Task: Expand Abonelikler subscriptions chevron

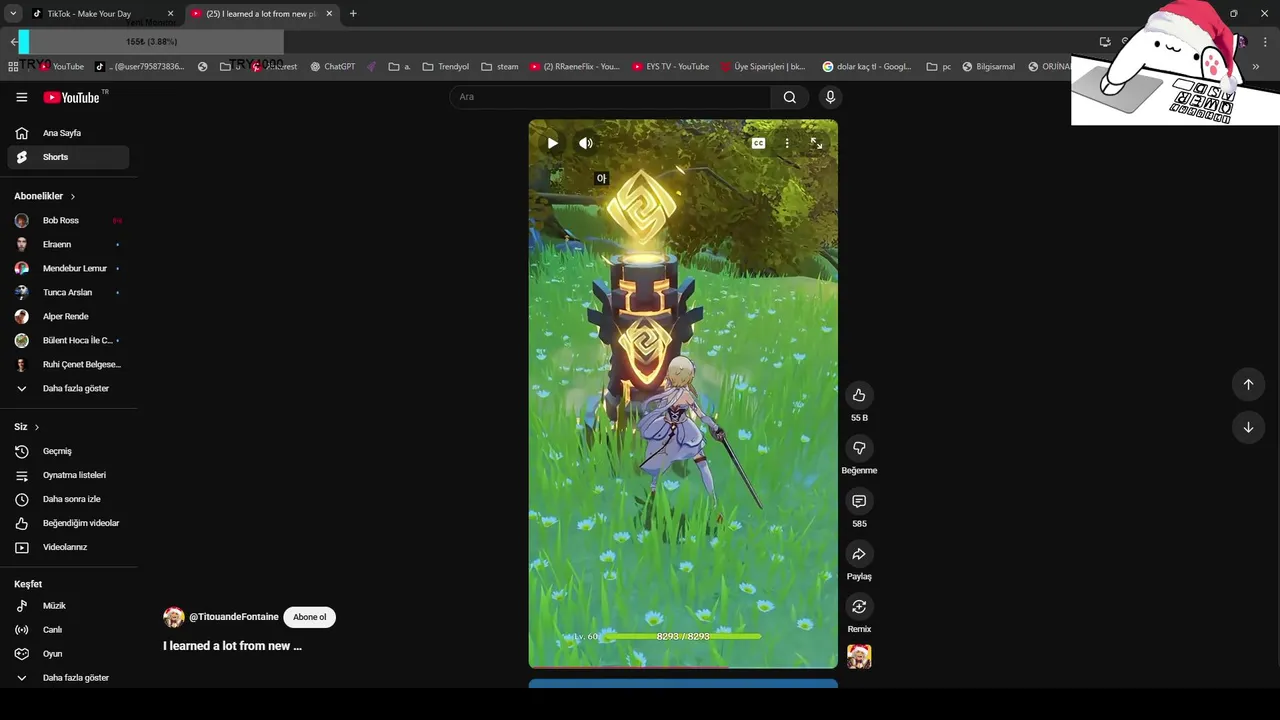Action: (73, 196)
